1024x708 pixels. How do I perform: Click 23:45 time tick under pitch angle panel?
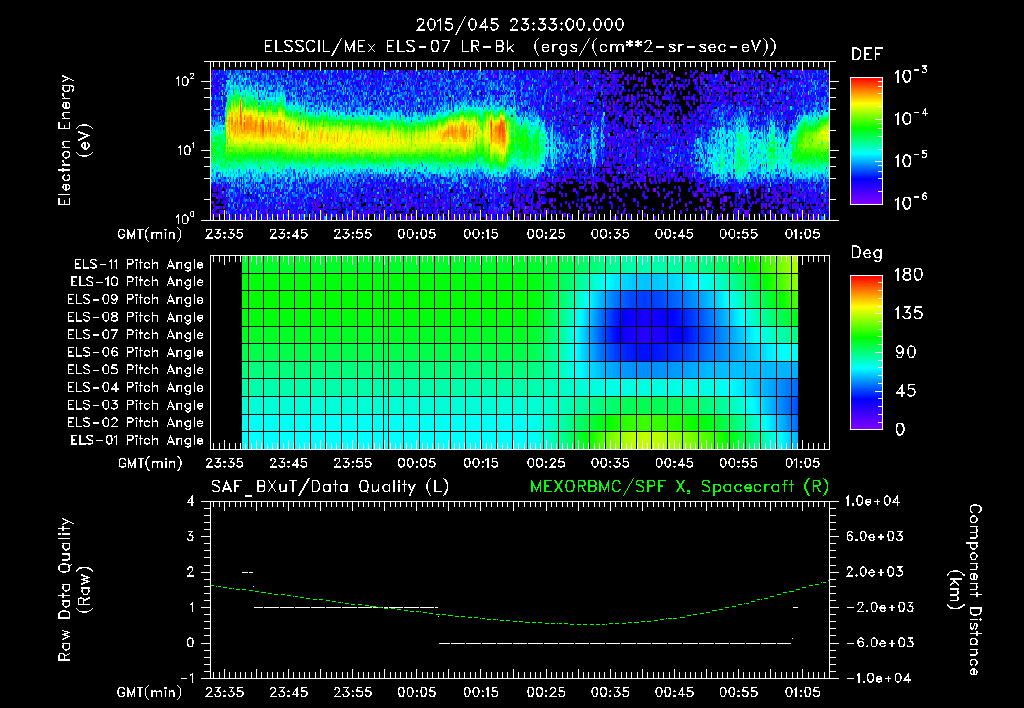[289, 463]
